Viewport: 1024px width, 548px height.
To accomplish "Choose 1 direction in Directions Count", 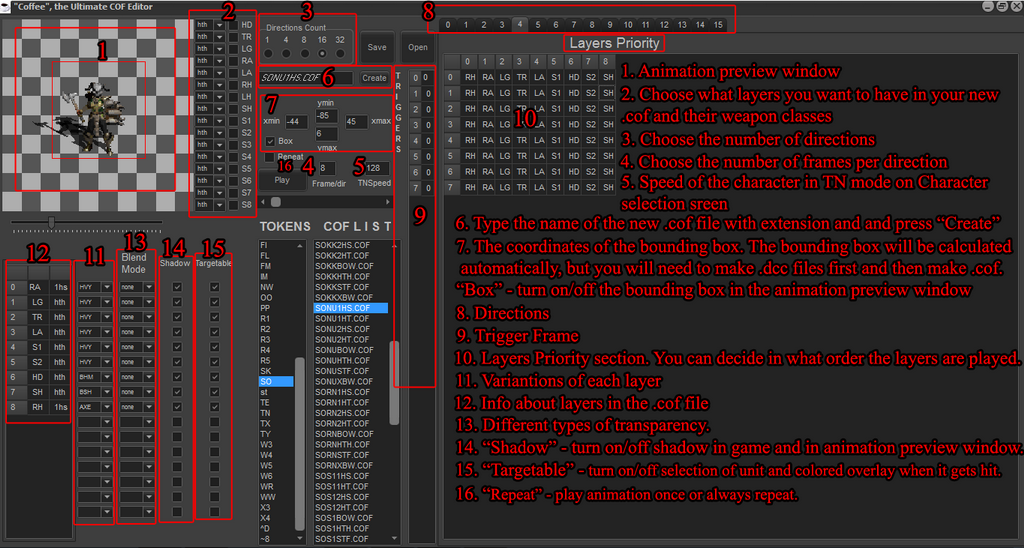I will click(268, 54).
